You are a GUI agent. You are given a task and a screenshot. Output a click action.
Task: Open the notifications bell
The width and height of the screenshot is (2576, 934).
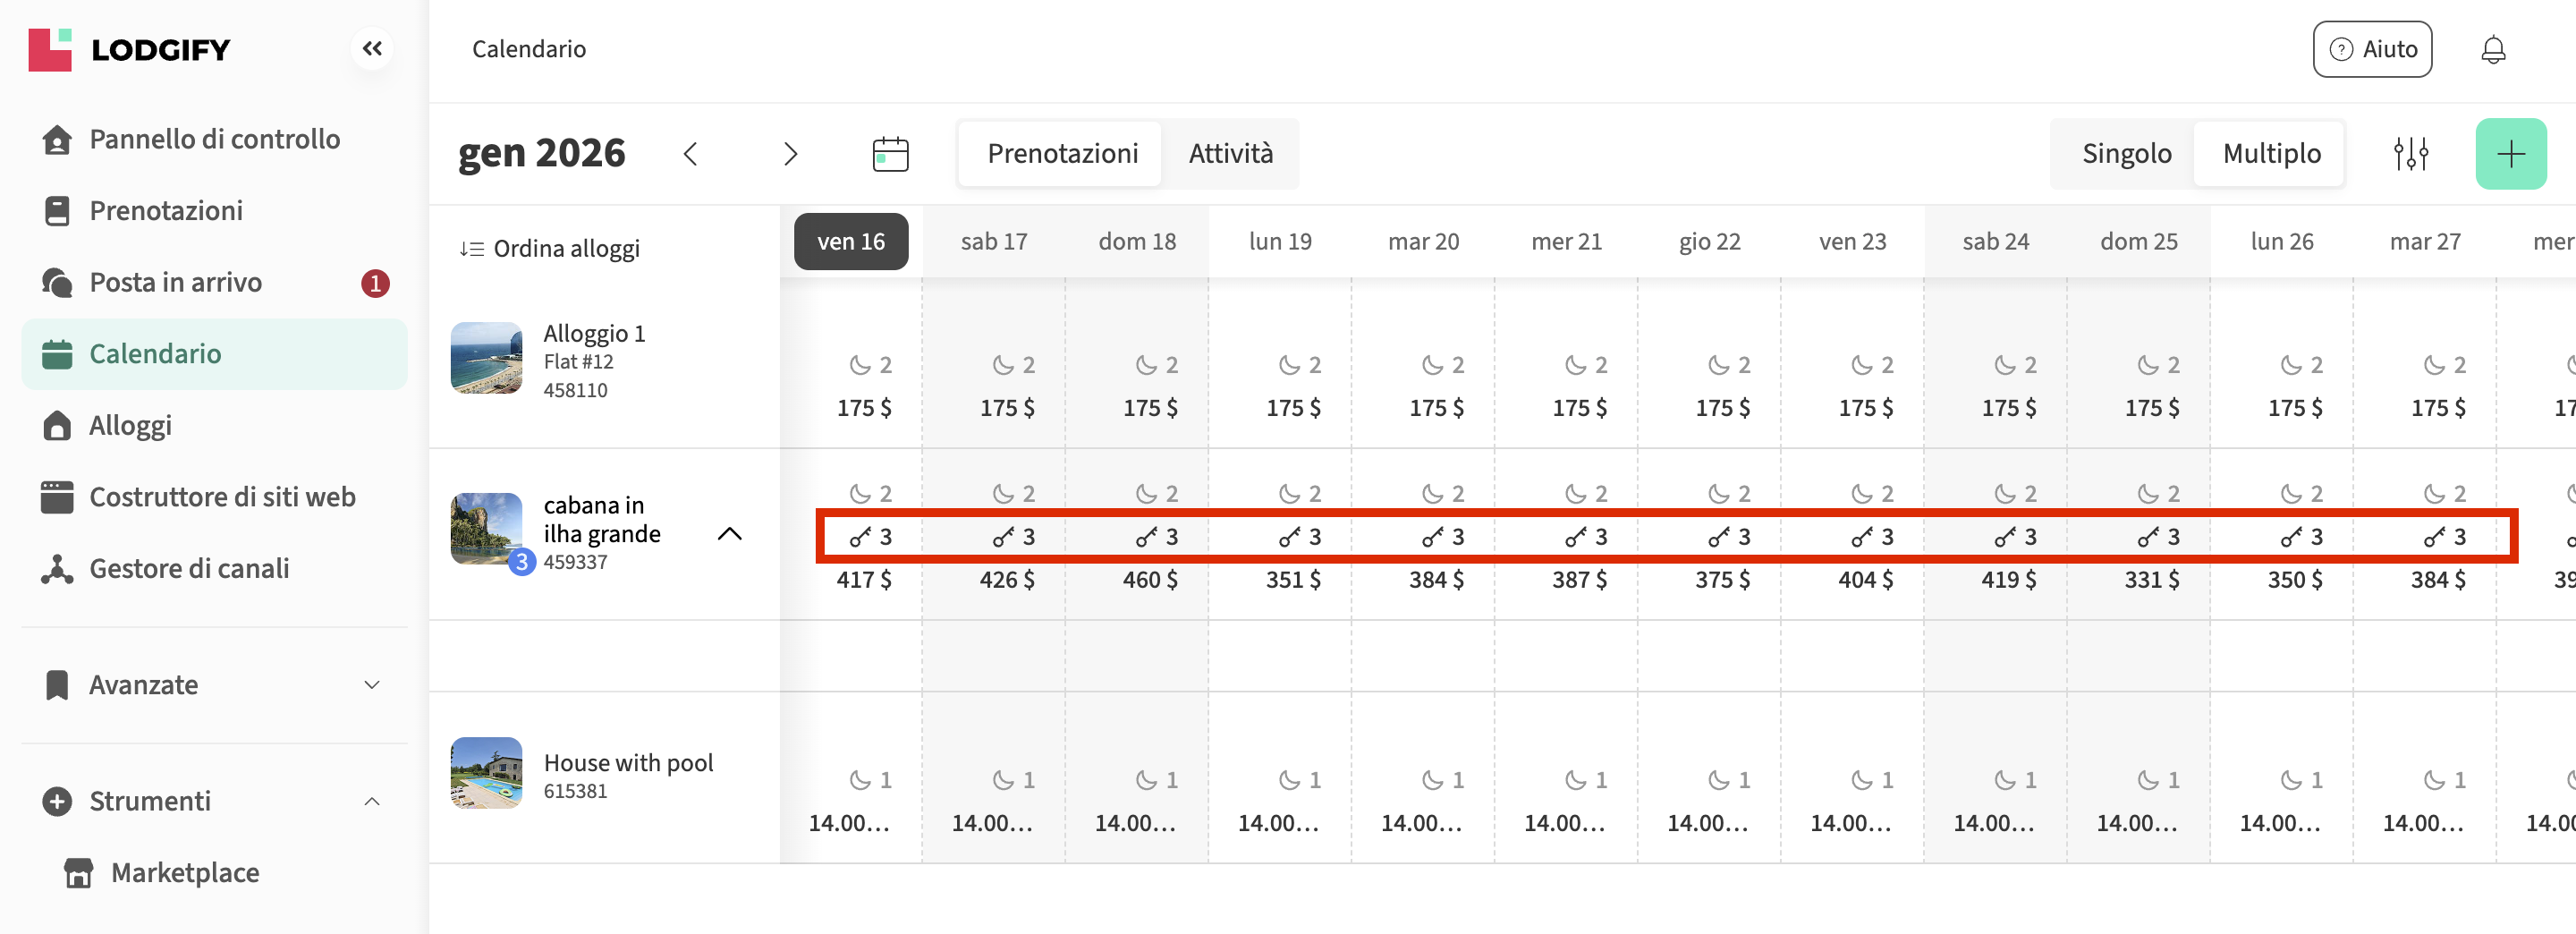tap(2493, 49)
